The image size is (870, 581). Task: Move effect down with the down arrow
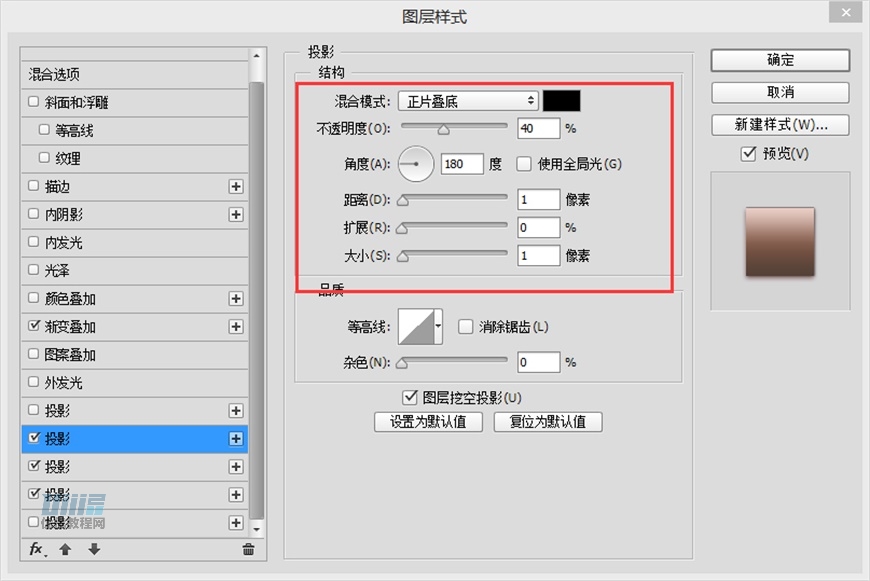[94, 549]
